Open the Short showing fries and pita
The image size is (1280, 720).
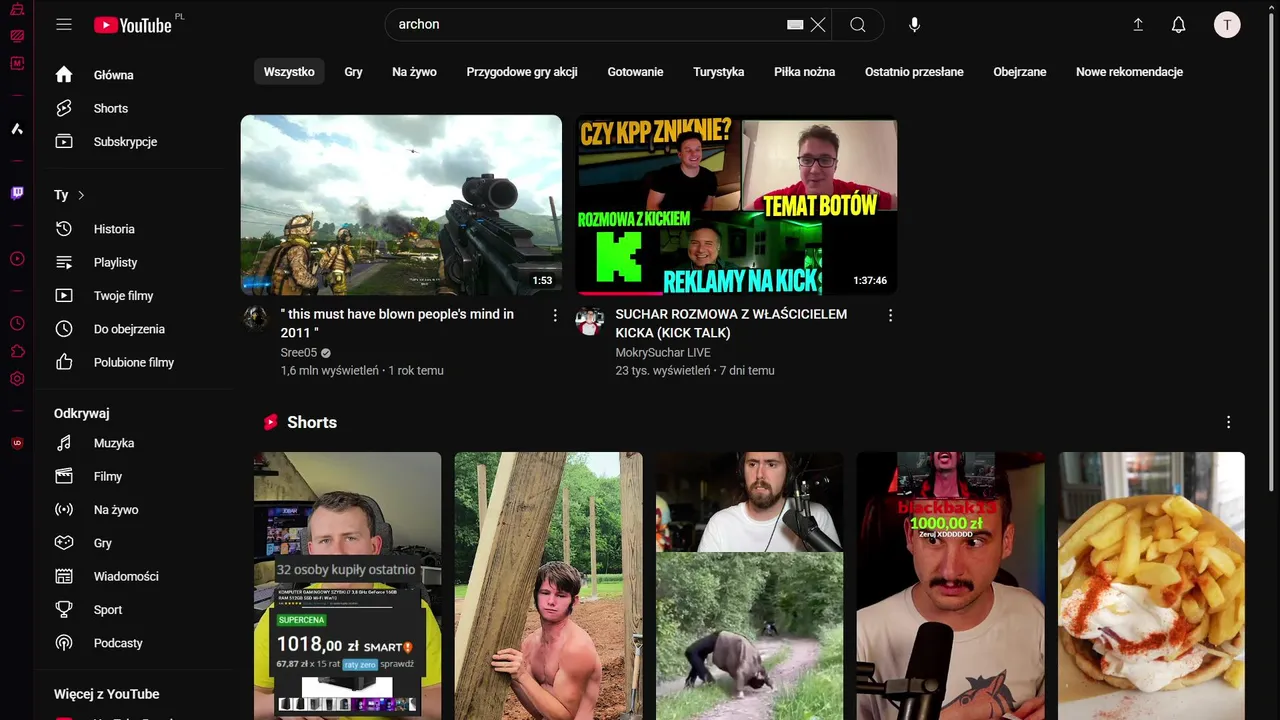pos(1152,586)
